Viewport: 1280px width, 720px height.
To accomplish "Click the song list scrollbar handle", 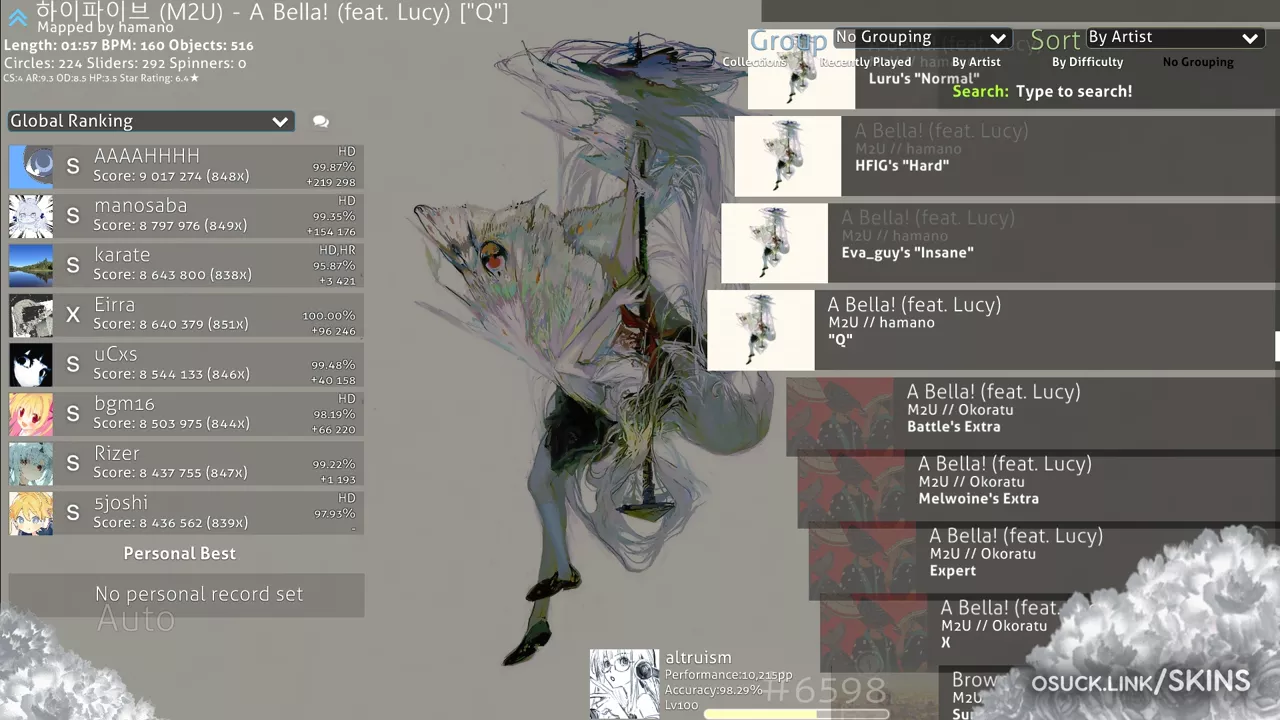I will [x=1277, y=347].
